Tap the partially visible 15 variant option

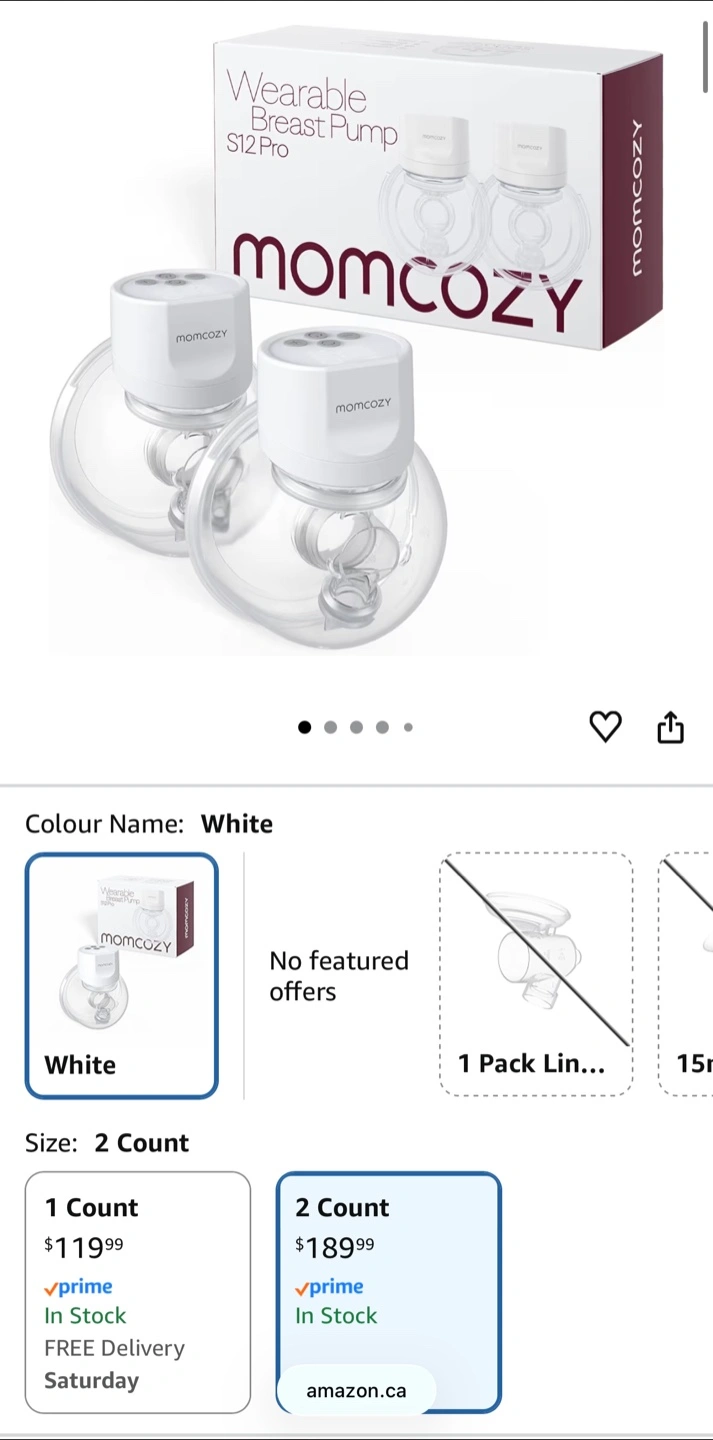click(x=686, y=975)
